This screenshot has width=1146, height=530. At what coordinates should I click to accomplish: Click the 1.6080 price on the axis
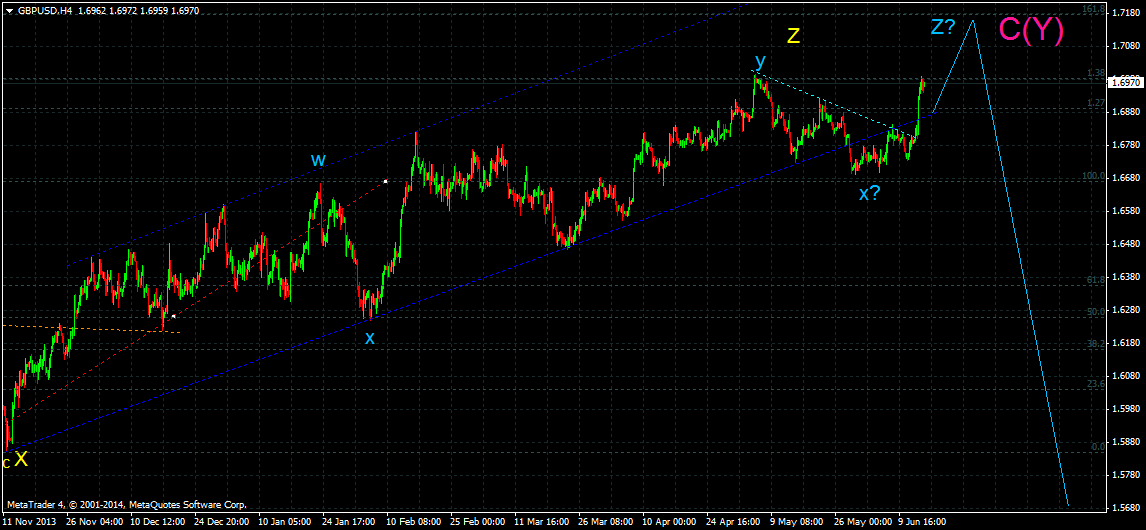tap(1126, 376)
